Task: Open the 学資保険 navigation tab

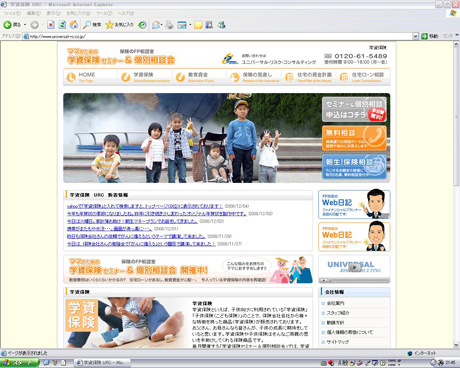Action: point(145,77)
